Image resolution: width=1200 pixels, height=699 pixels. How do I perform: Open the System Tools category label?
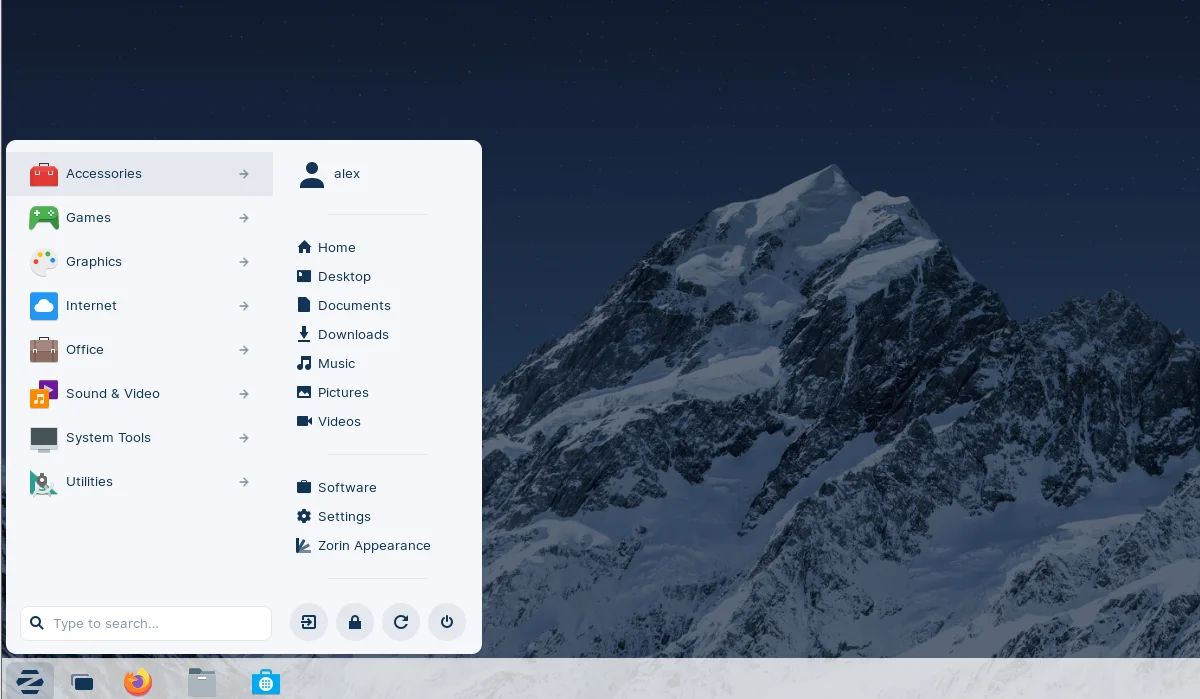(108, 438)
